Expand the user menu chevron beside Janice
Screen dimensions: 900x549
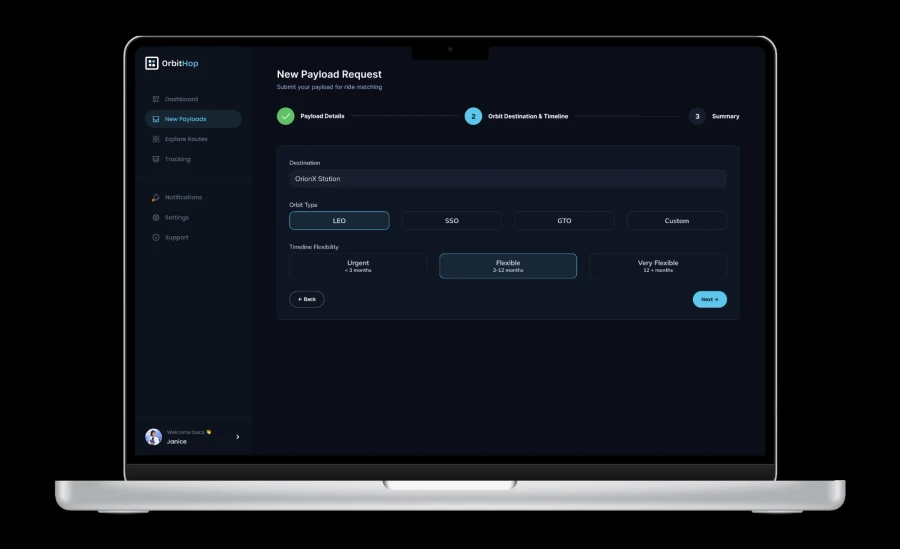pyautogui.click(x=238, y=437)
